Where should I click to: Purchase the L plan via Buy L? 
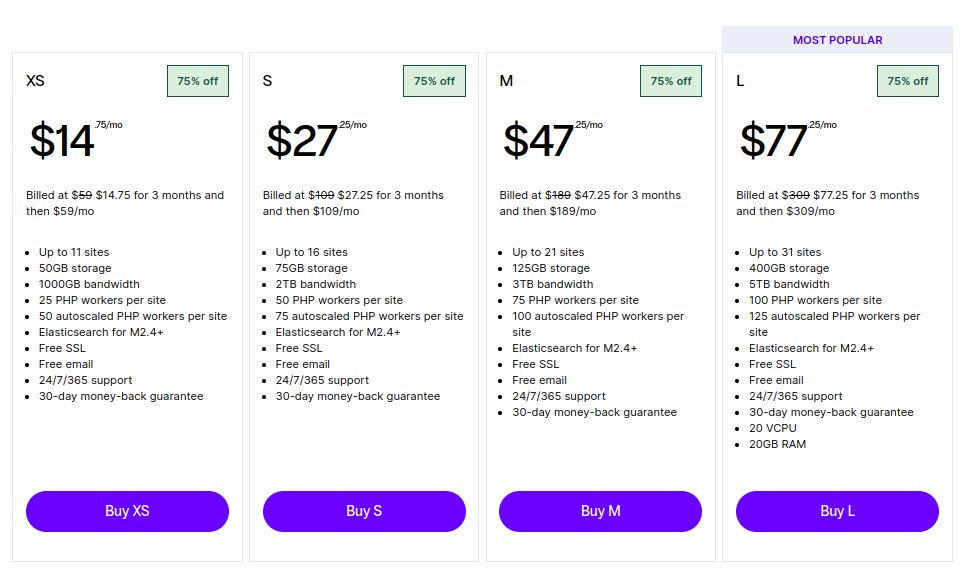[x=837, y=511]
